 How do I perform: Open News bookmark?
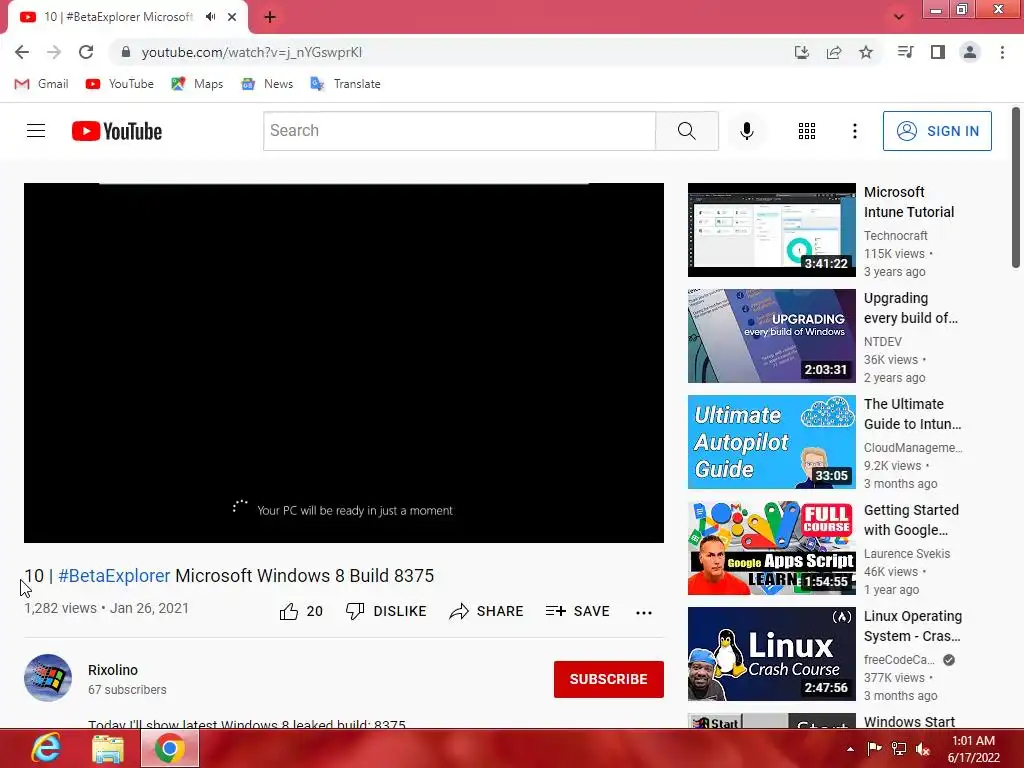tap(267, 84)
